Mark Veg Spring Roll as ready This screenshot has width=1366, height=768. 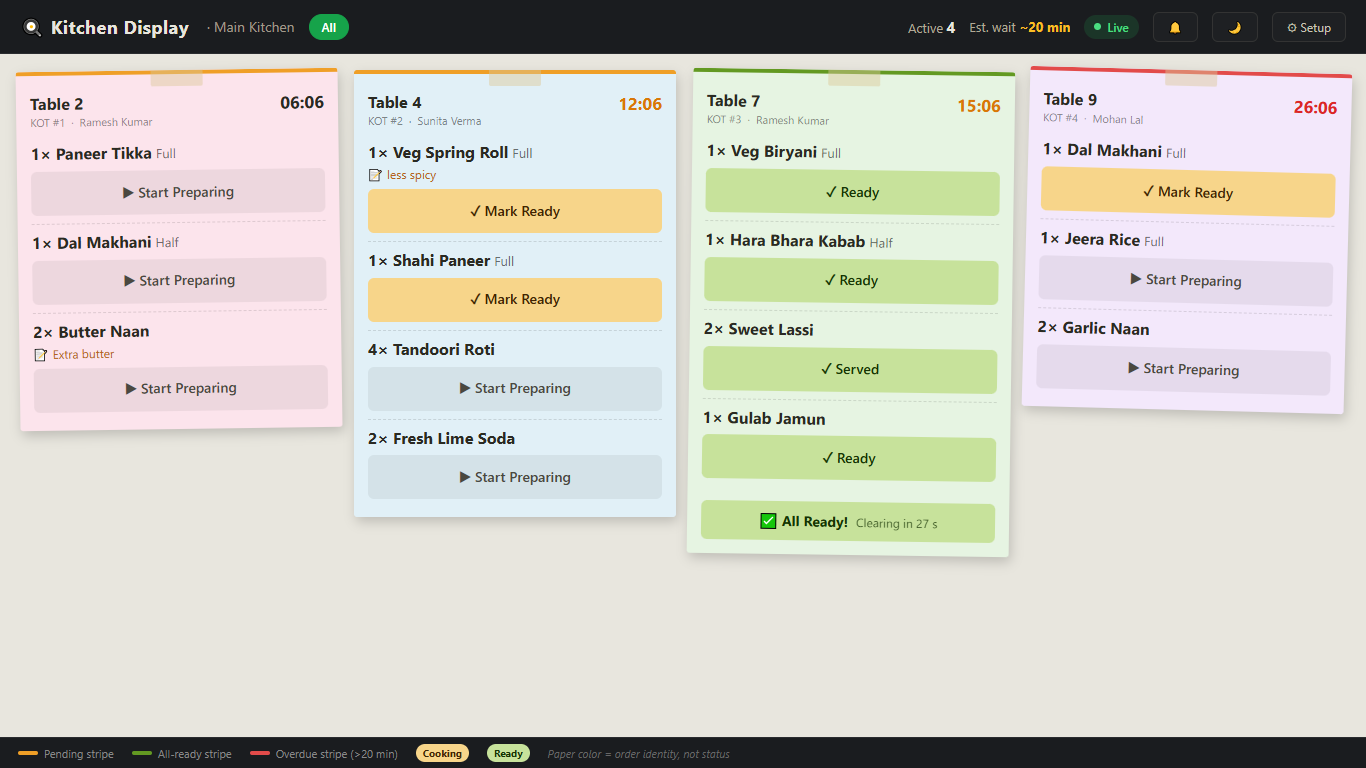coord(515,211)
